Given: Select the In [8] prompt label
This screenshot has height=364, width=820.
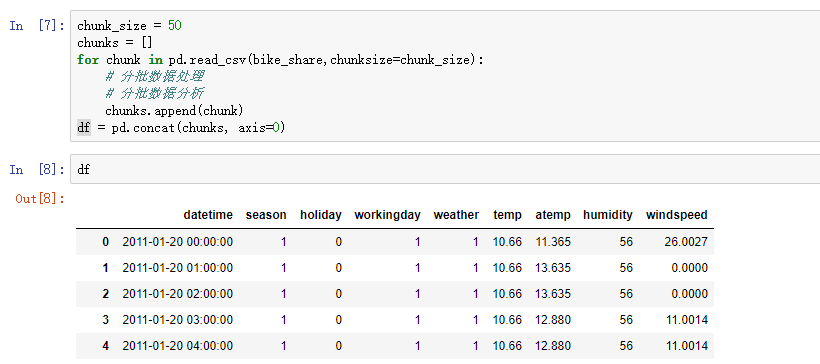Looking at the screenshot, I should tap(37, 169).
